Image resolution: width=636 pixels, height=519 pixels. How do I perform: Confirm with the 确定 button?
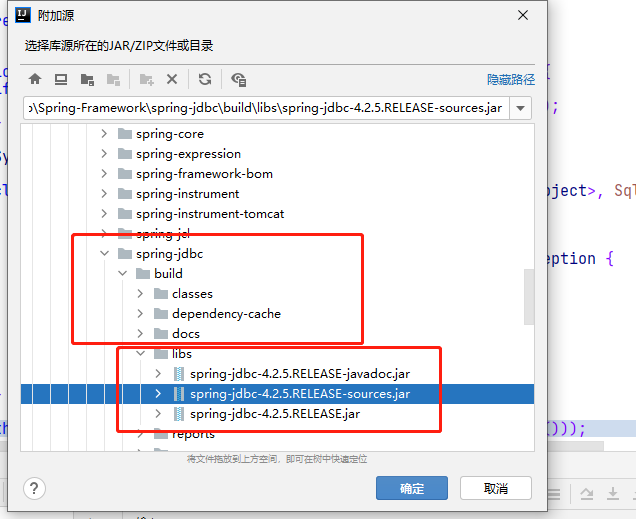coord(412,488)
